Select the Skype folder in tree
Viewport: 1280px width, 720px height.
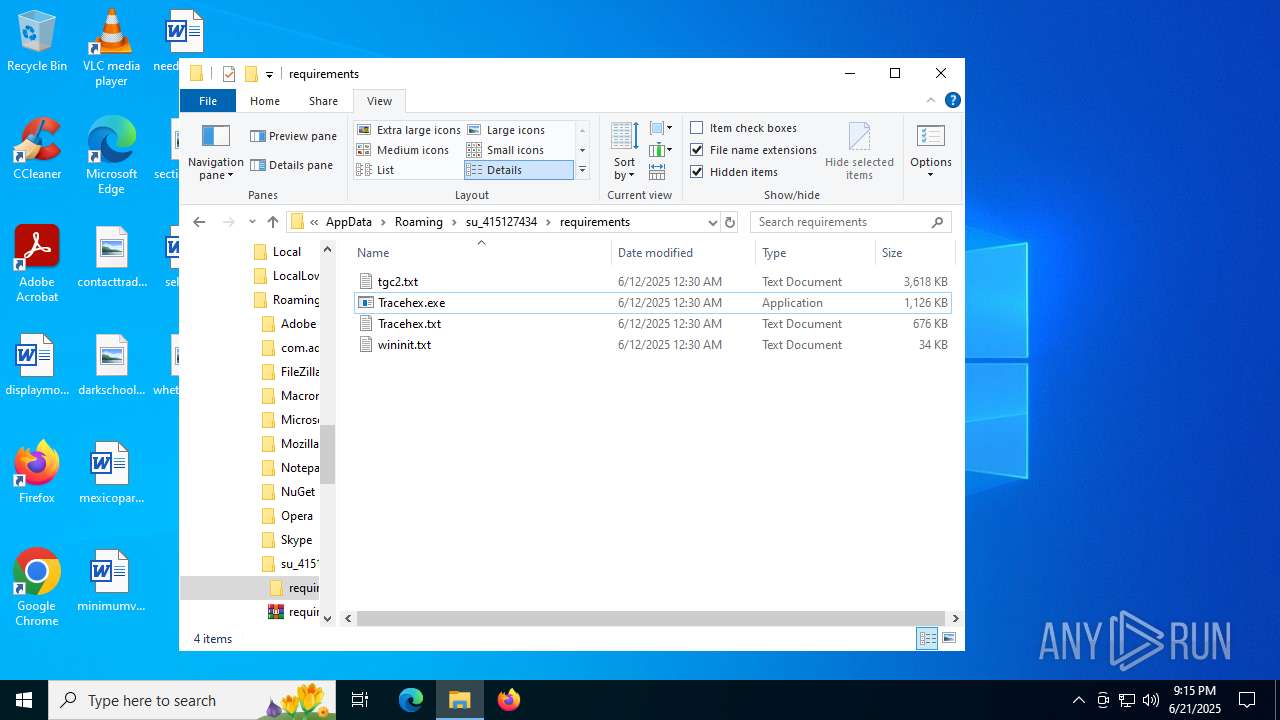click(x=296, y=540)
